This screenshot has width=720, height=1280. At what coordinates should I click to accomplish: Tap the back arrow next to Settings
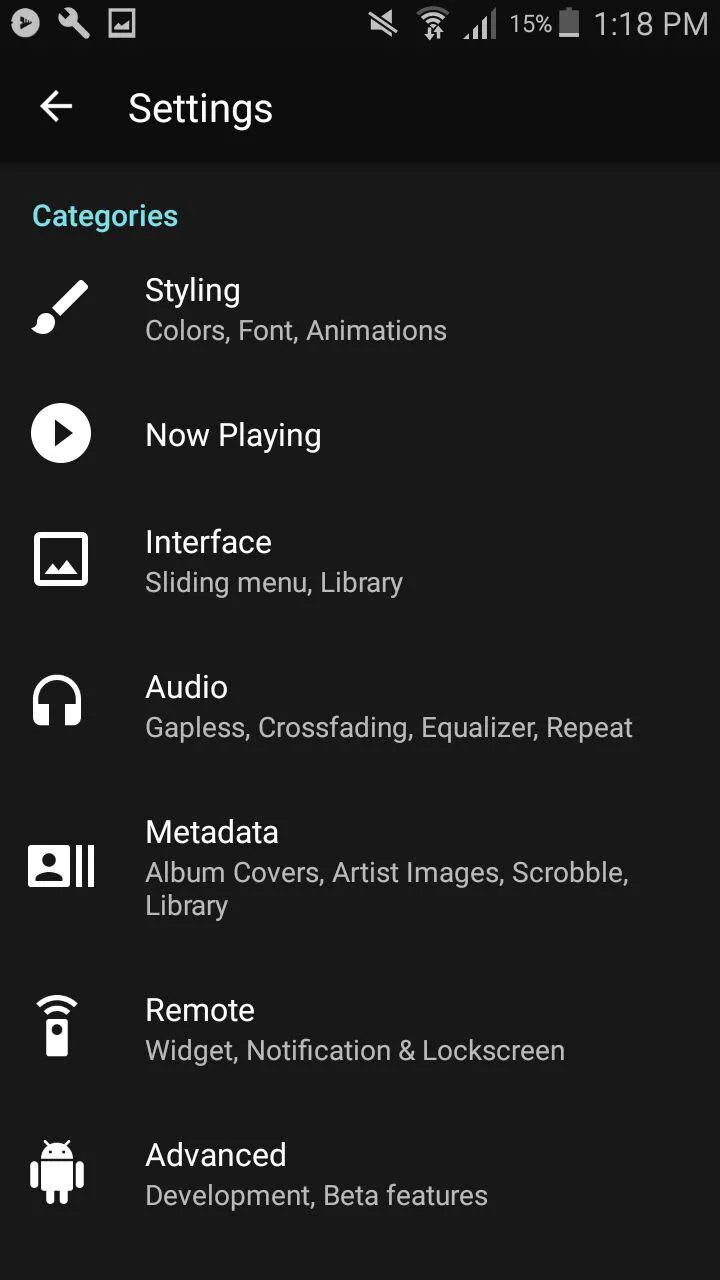click(56, 107)
